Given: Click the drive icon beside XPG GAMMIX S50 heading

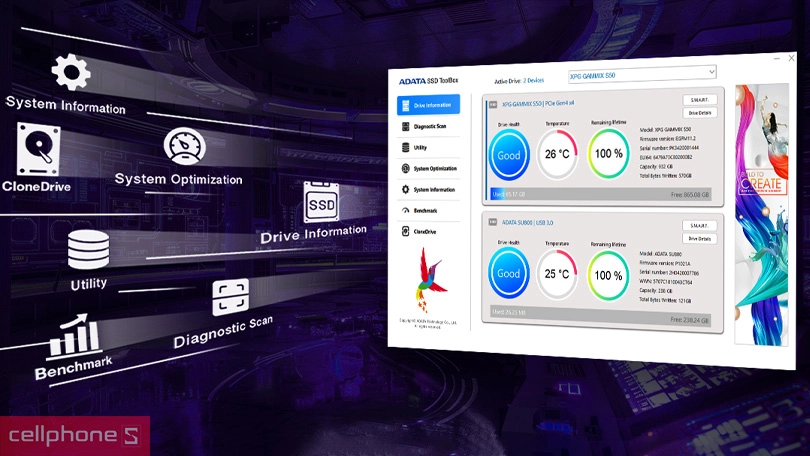Looking at the screenshot, I should [x=493, y=105].
